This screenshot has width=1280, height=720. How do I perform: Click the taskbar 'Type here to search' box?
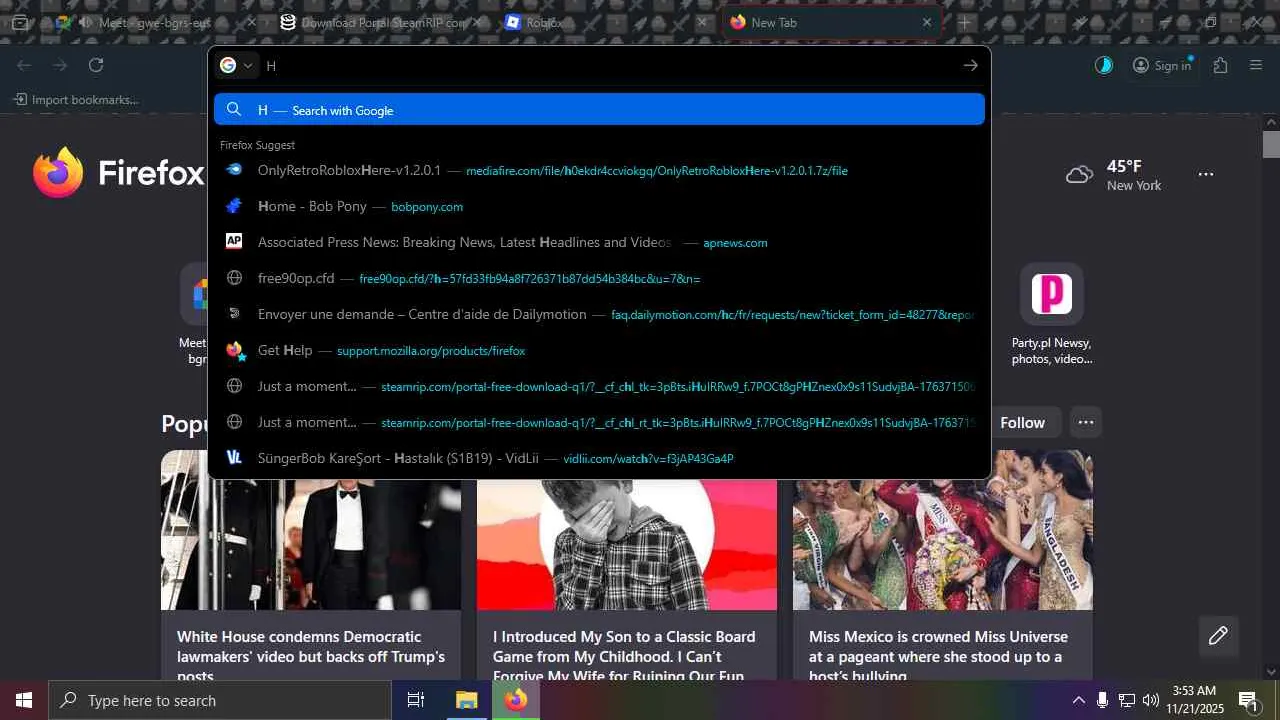point(220,700)
